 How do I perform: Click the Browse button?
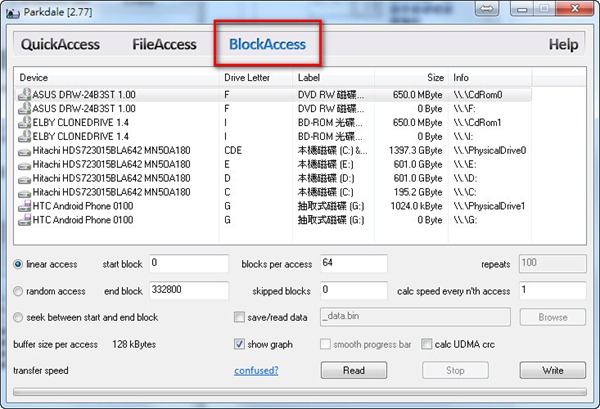553,317
